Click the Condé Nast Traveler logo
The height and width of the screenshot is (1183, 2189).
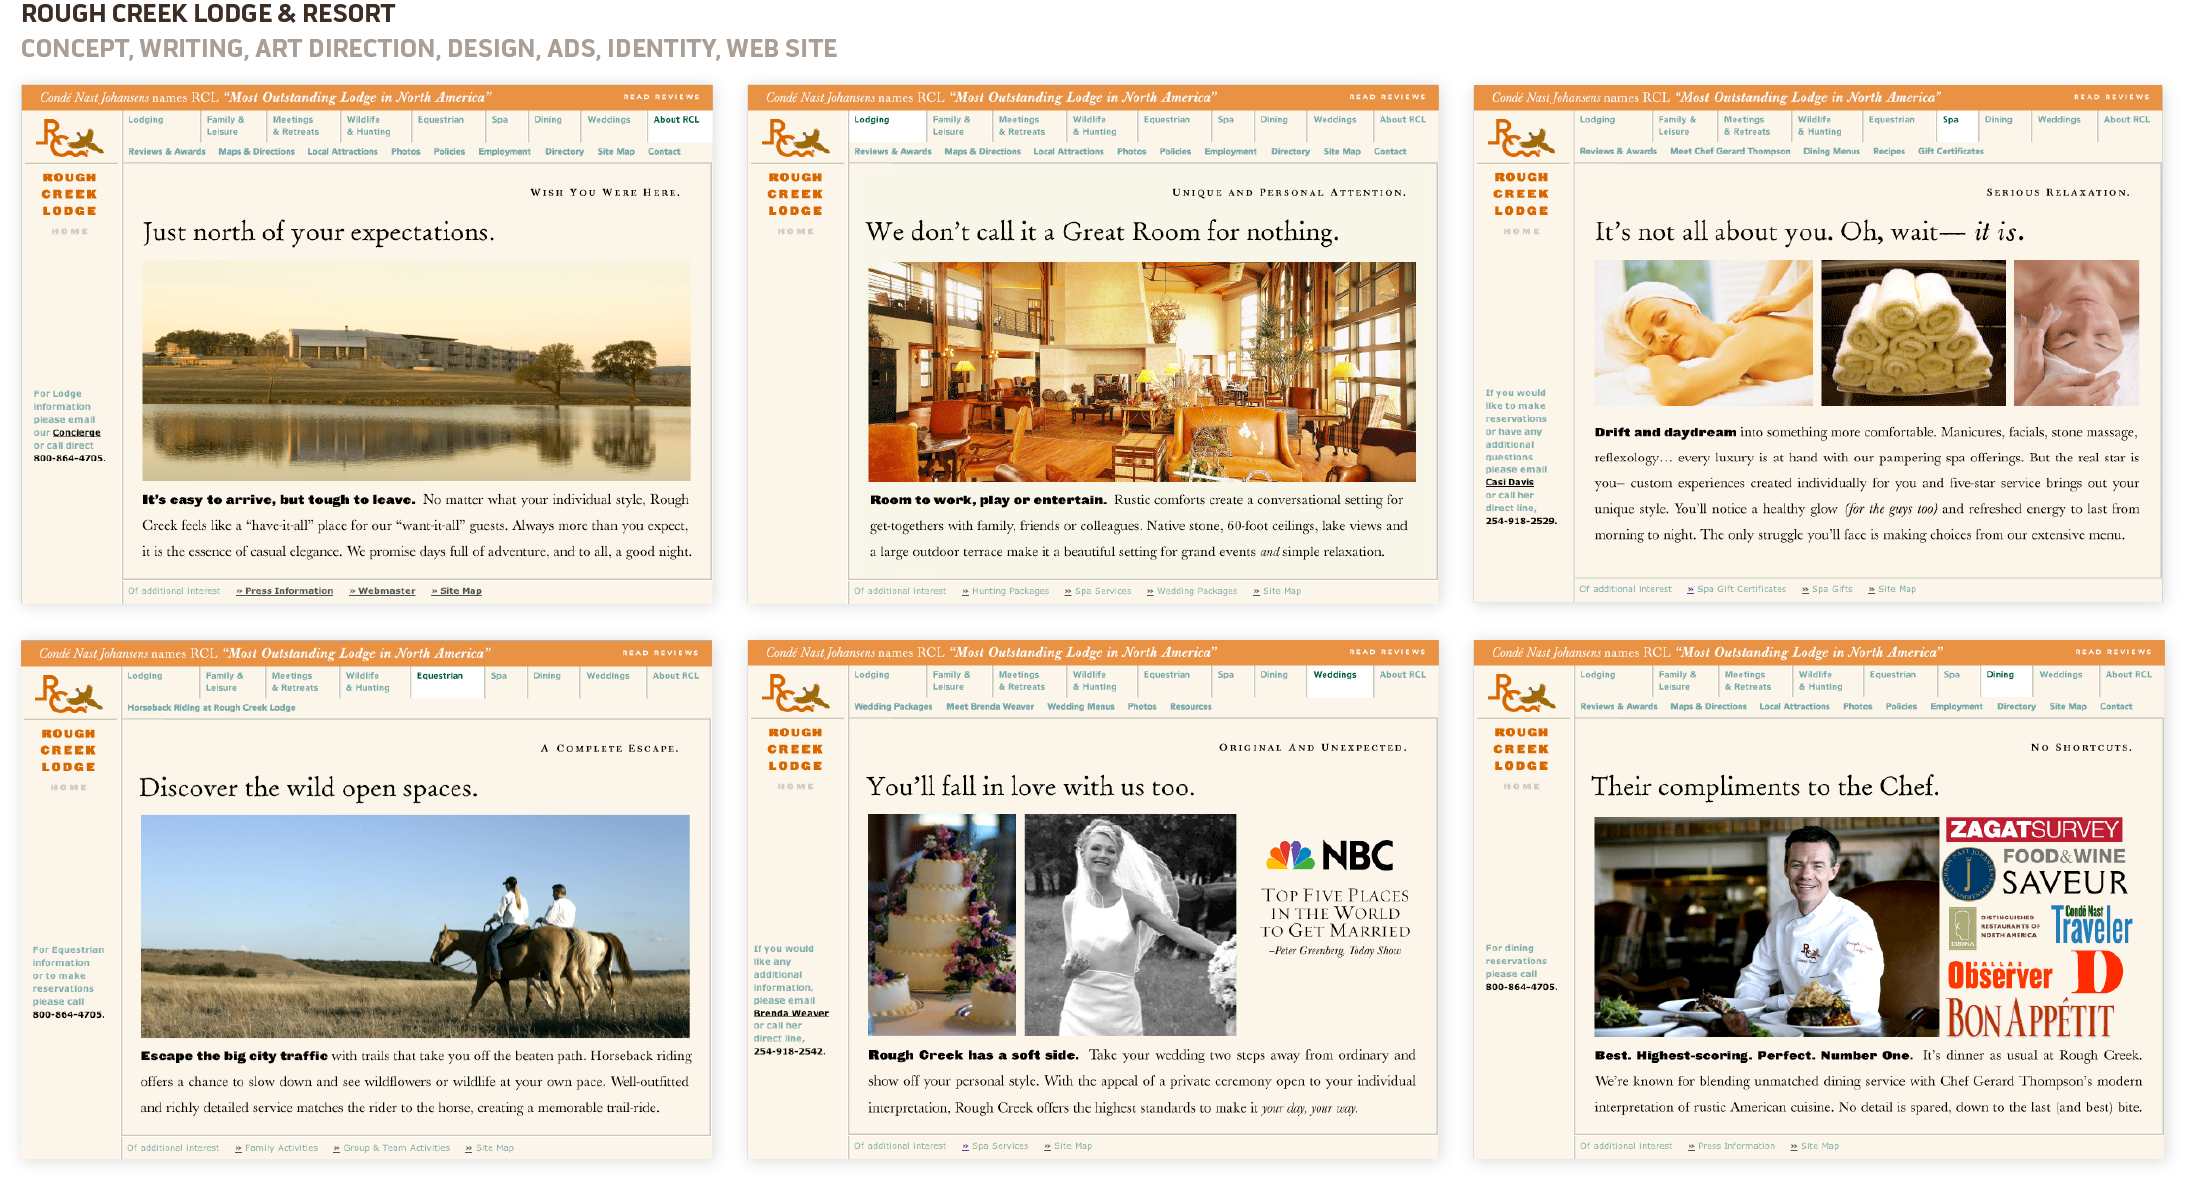[2091, 925]
